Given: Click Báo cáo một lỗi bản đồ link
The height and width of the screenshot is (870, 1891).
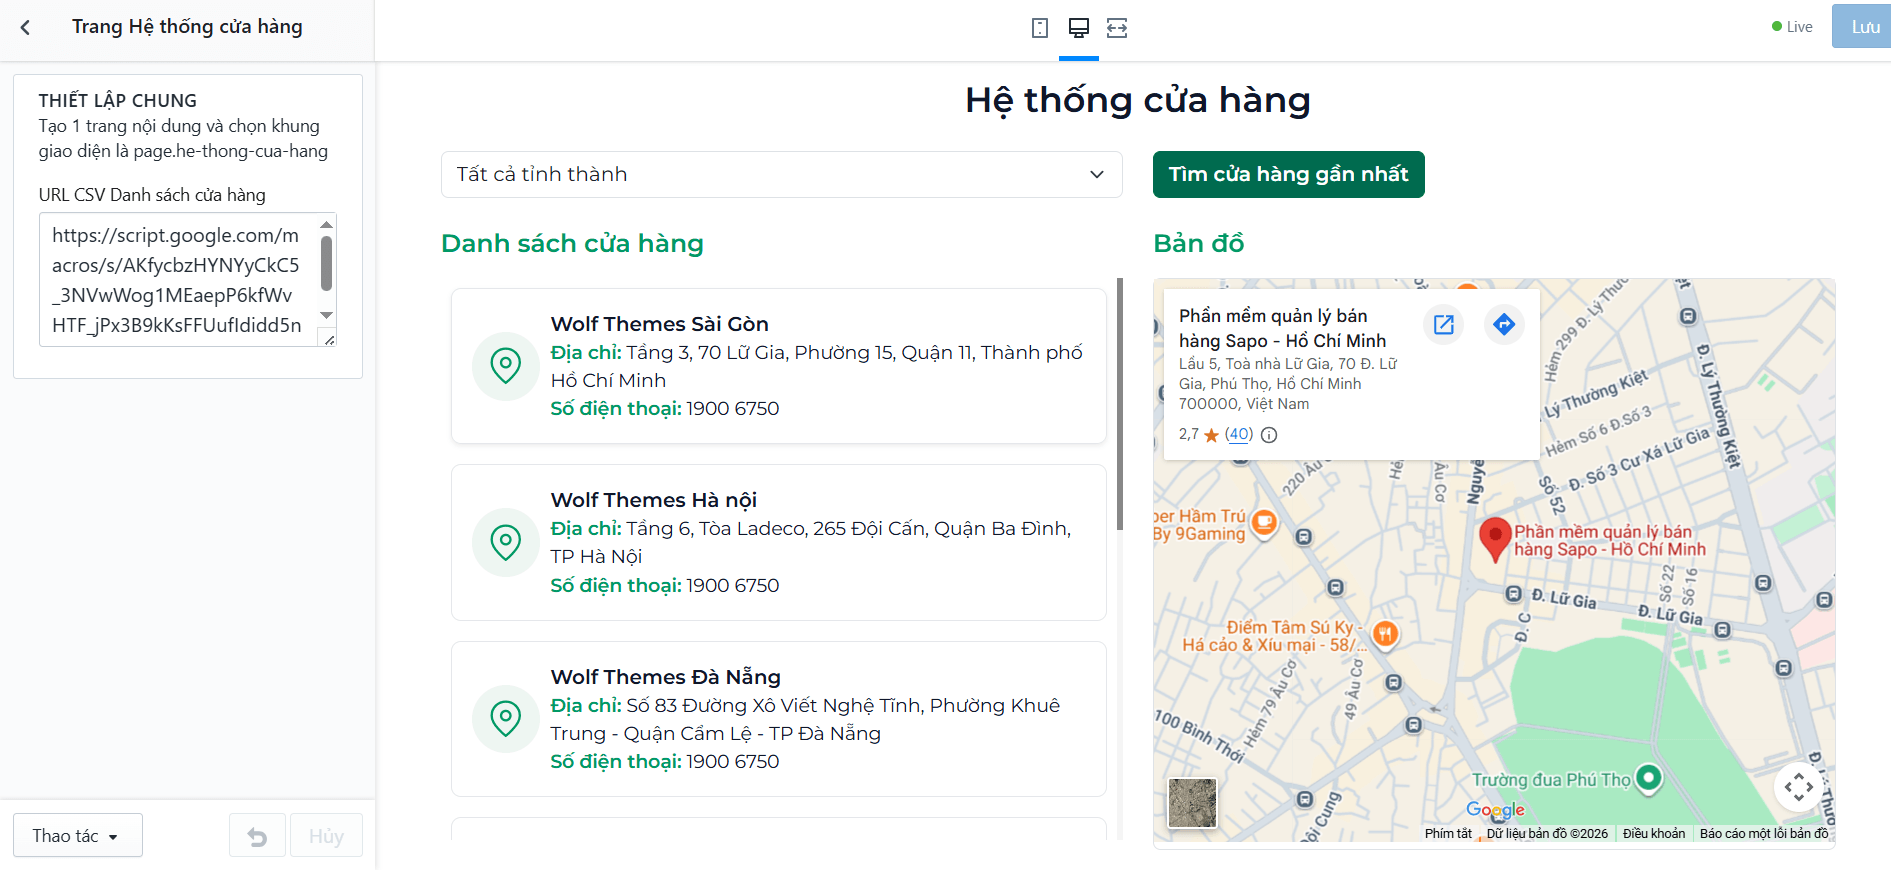Looking at the screenshot, I should [x=1764, y=833].
